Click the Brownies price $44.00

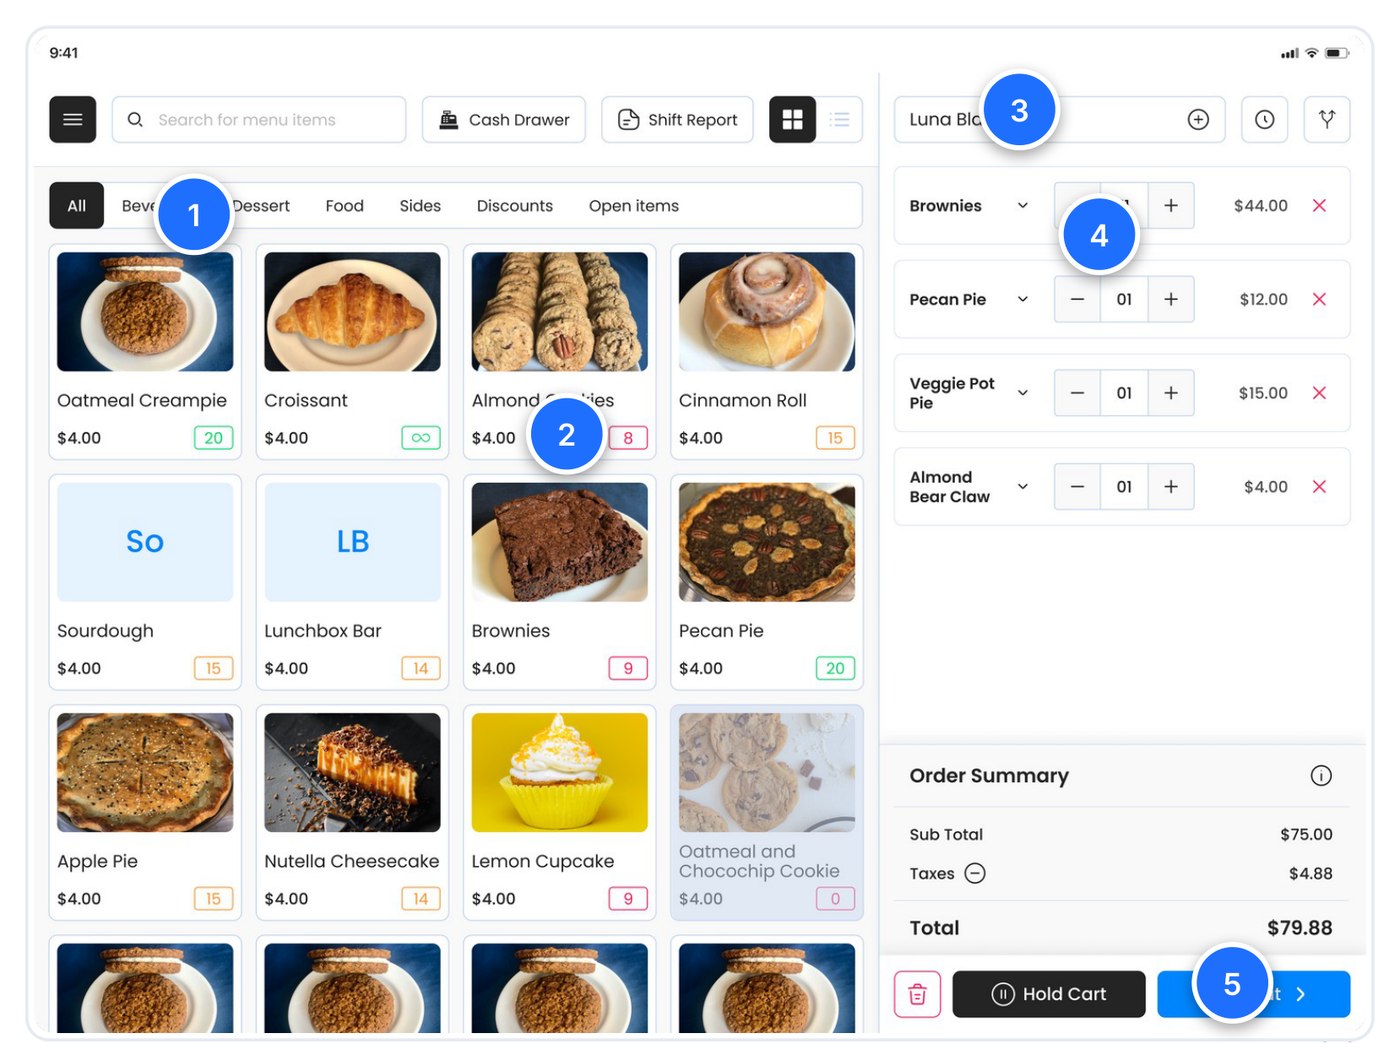click(x=1260, y=206)
